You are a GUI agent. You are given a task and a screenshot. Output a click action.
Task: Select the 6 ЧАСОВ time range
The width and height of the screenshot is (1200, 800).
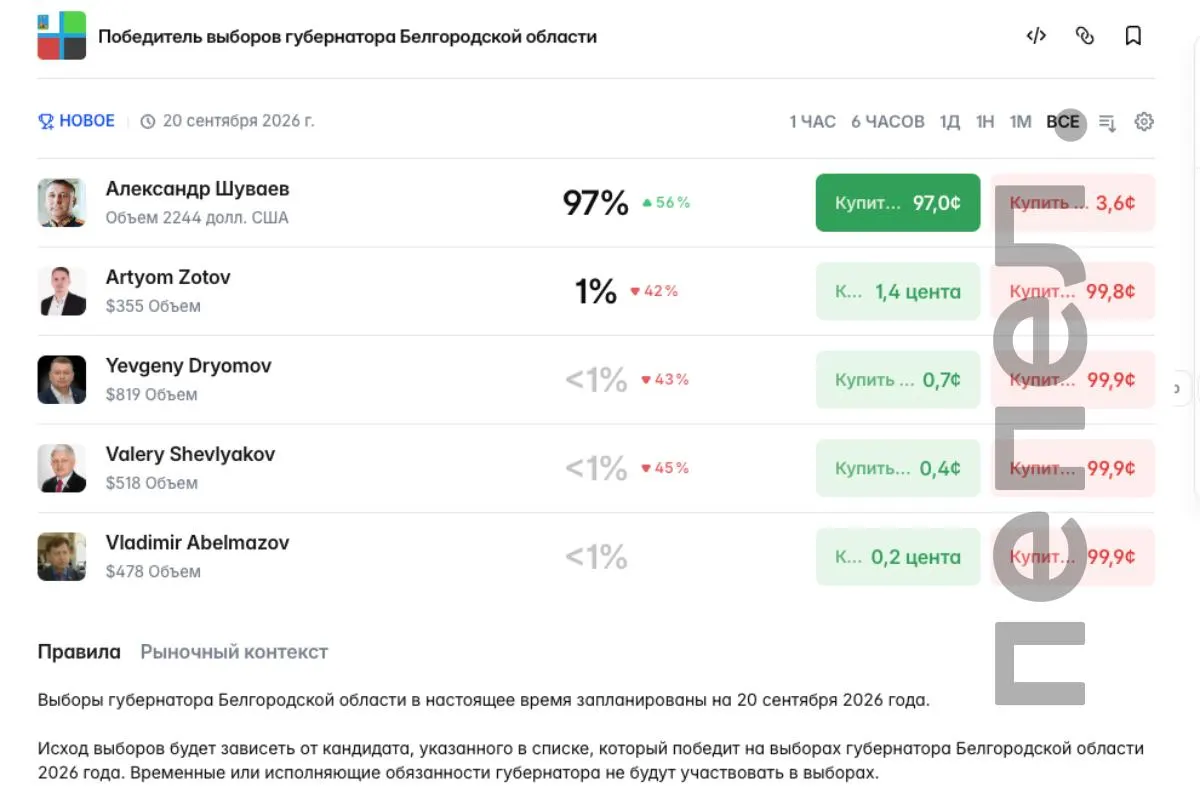tap(888, 122)
